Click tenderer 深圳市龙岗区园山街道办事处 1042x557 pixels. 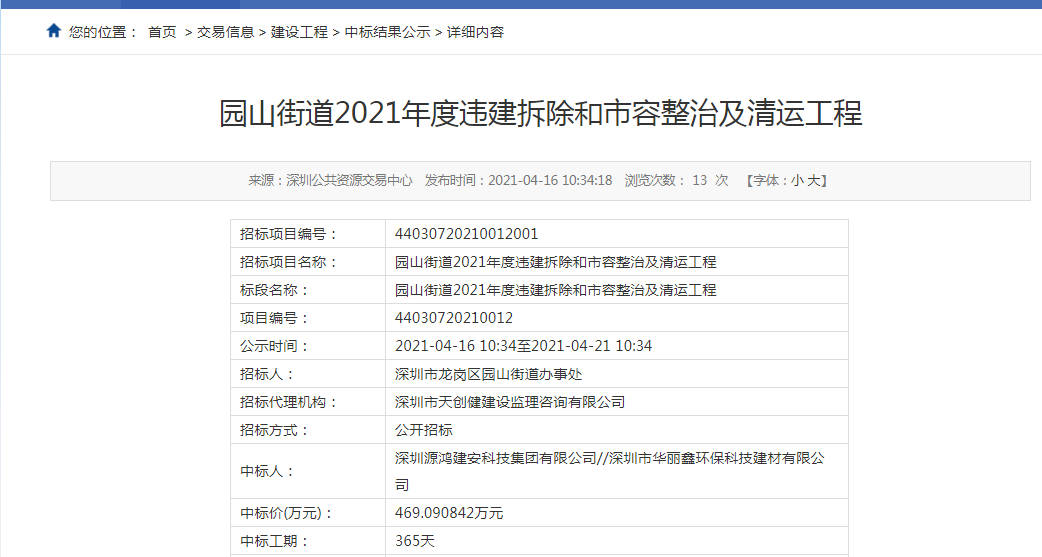(x=488, y=374)
